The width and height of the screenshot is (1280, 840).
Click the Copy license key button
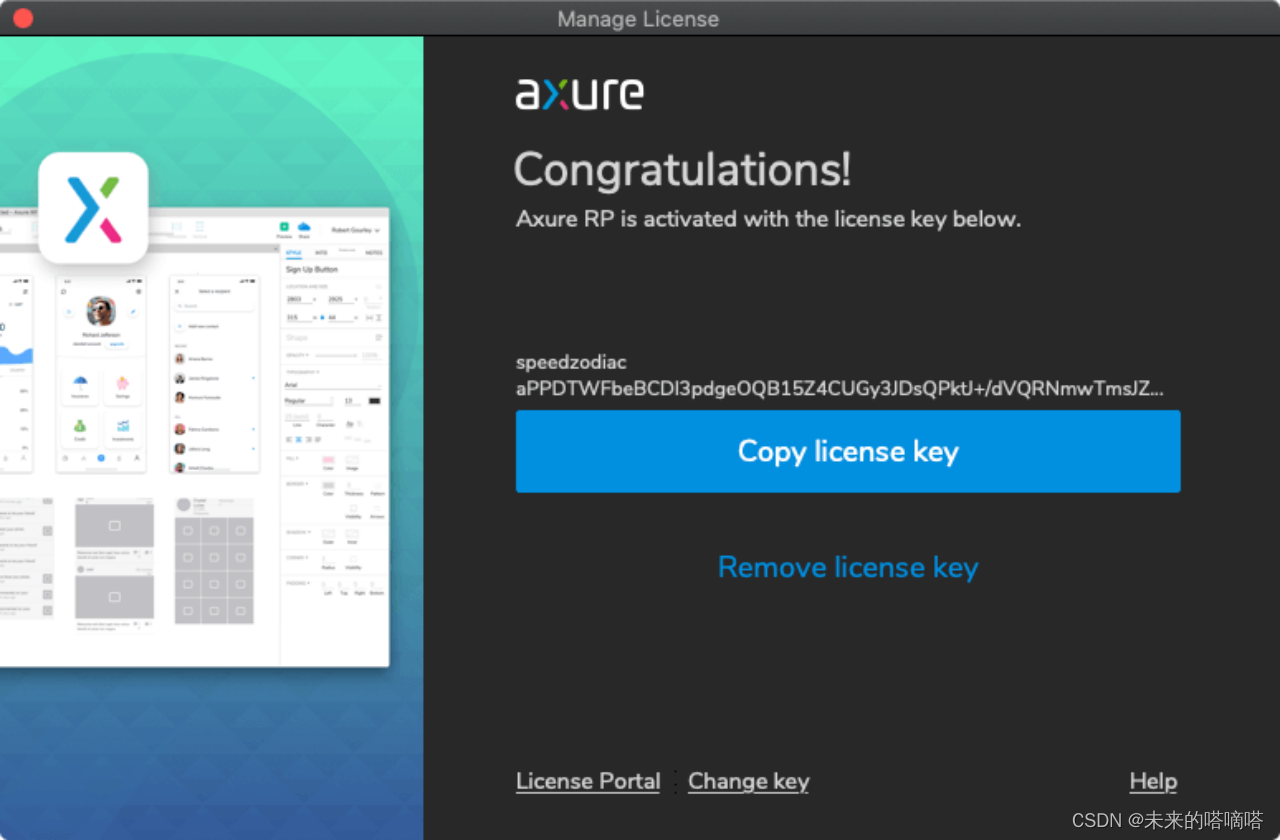coord(848,451)
